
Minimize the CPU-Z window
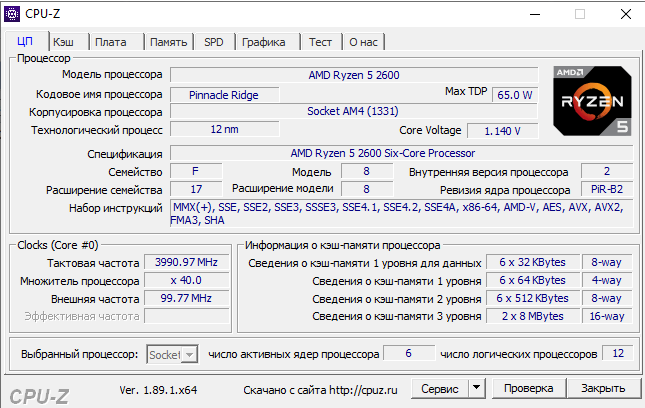click(x=535, y=14)
